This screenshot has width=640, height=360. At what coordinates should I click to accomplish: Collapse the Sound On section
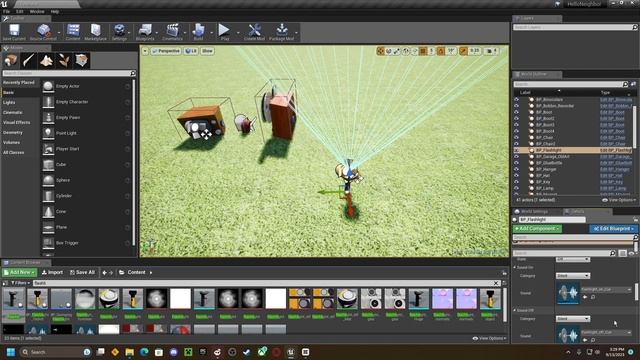point(515,267)
